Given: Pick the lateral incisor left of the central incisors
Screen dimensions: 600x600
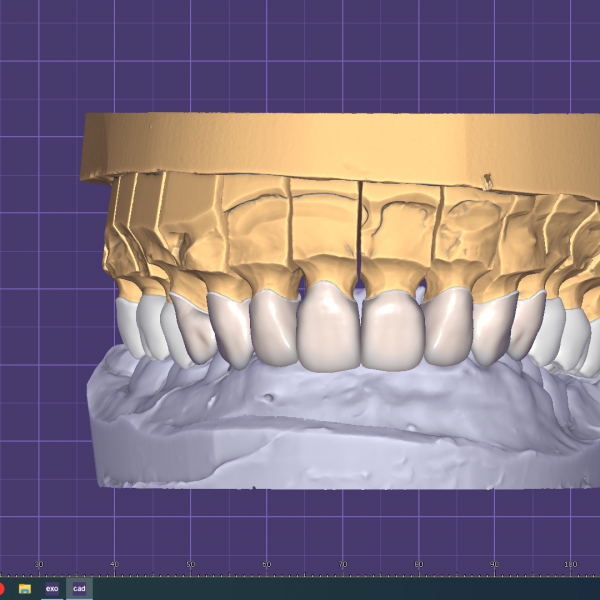Looking at the screenshot, I should pos(273,330).
